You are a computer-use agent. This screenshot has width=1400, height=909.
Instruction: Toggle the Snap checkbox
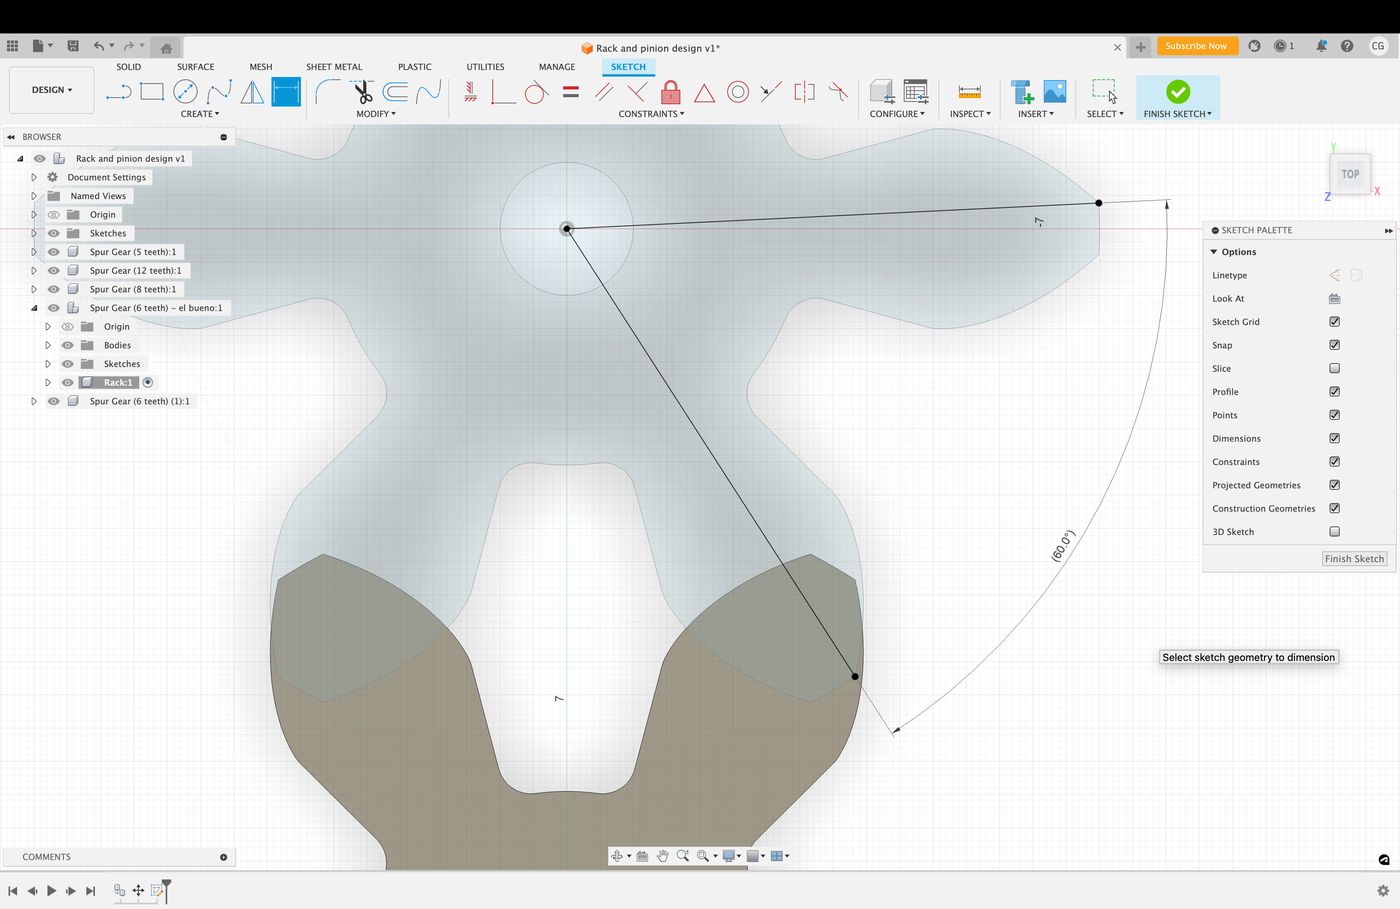tap(1334, 345)
